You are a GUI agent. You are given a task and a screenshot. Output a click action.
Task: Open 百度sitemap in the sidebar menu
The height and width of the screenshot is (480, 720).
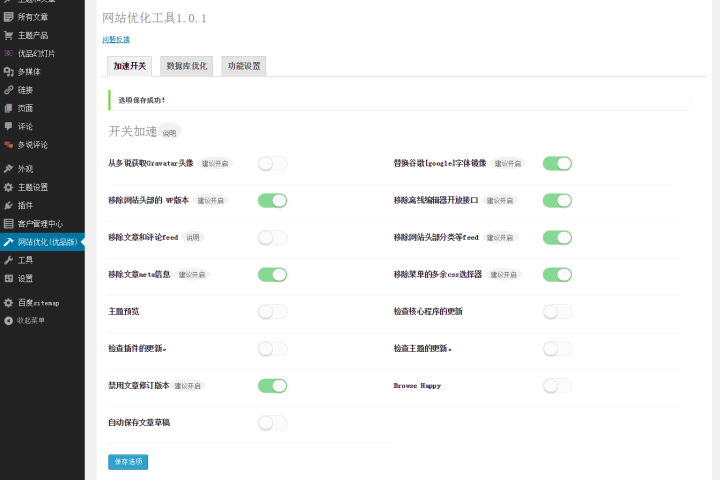(38, 302)
